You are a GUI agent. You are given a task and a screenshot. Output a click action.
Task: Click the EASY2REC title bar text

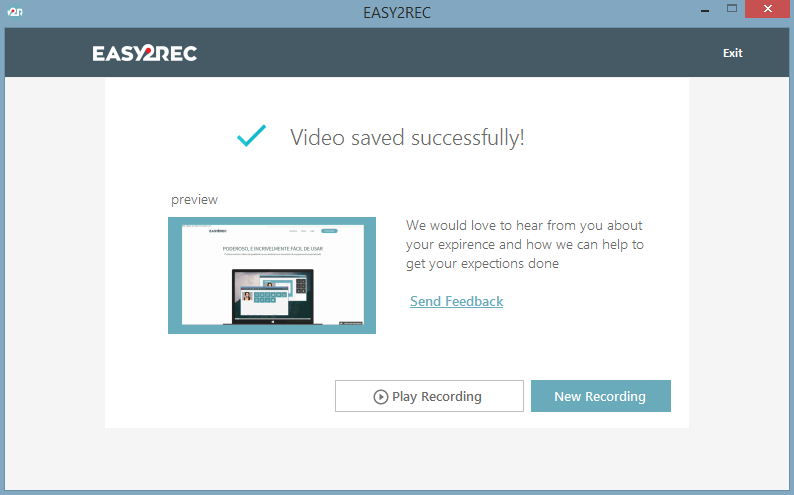(x=397, y=13)
